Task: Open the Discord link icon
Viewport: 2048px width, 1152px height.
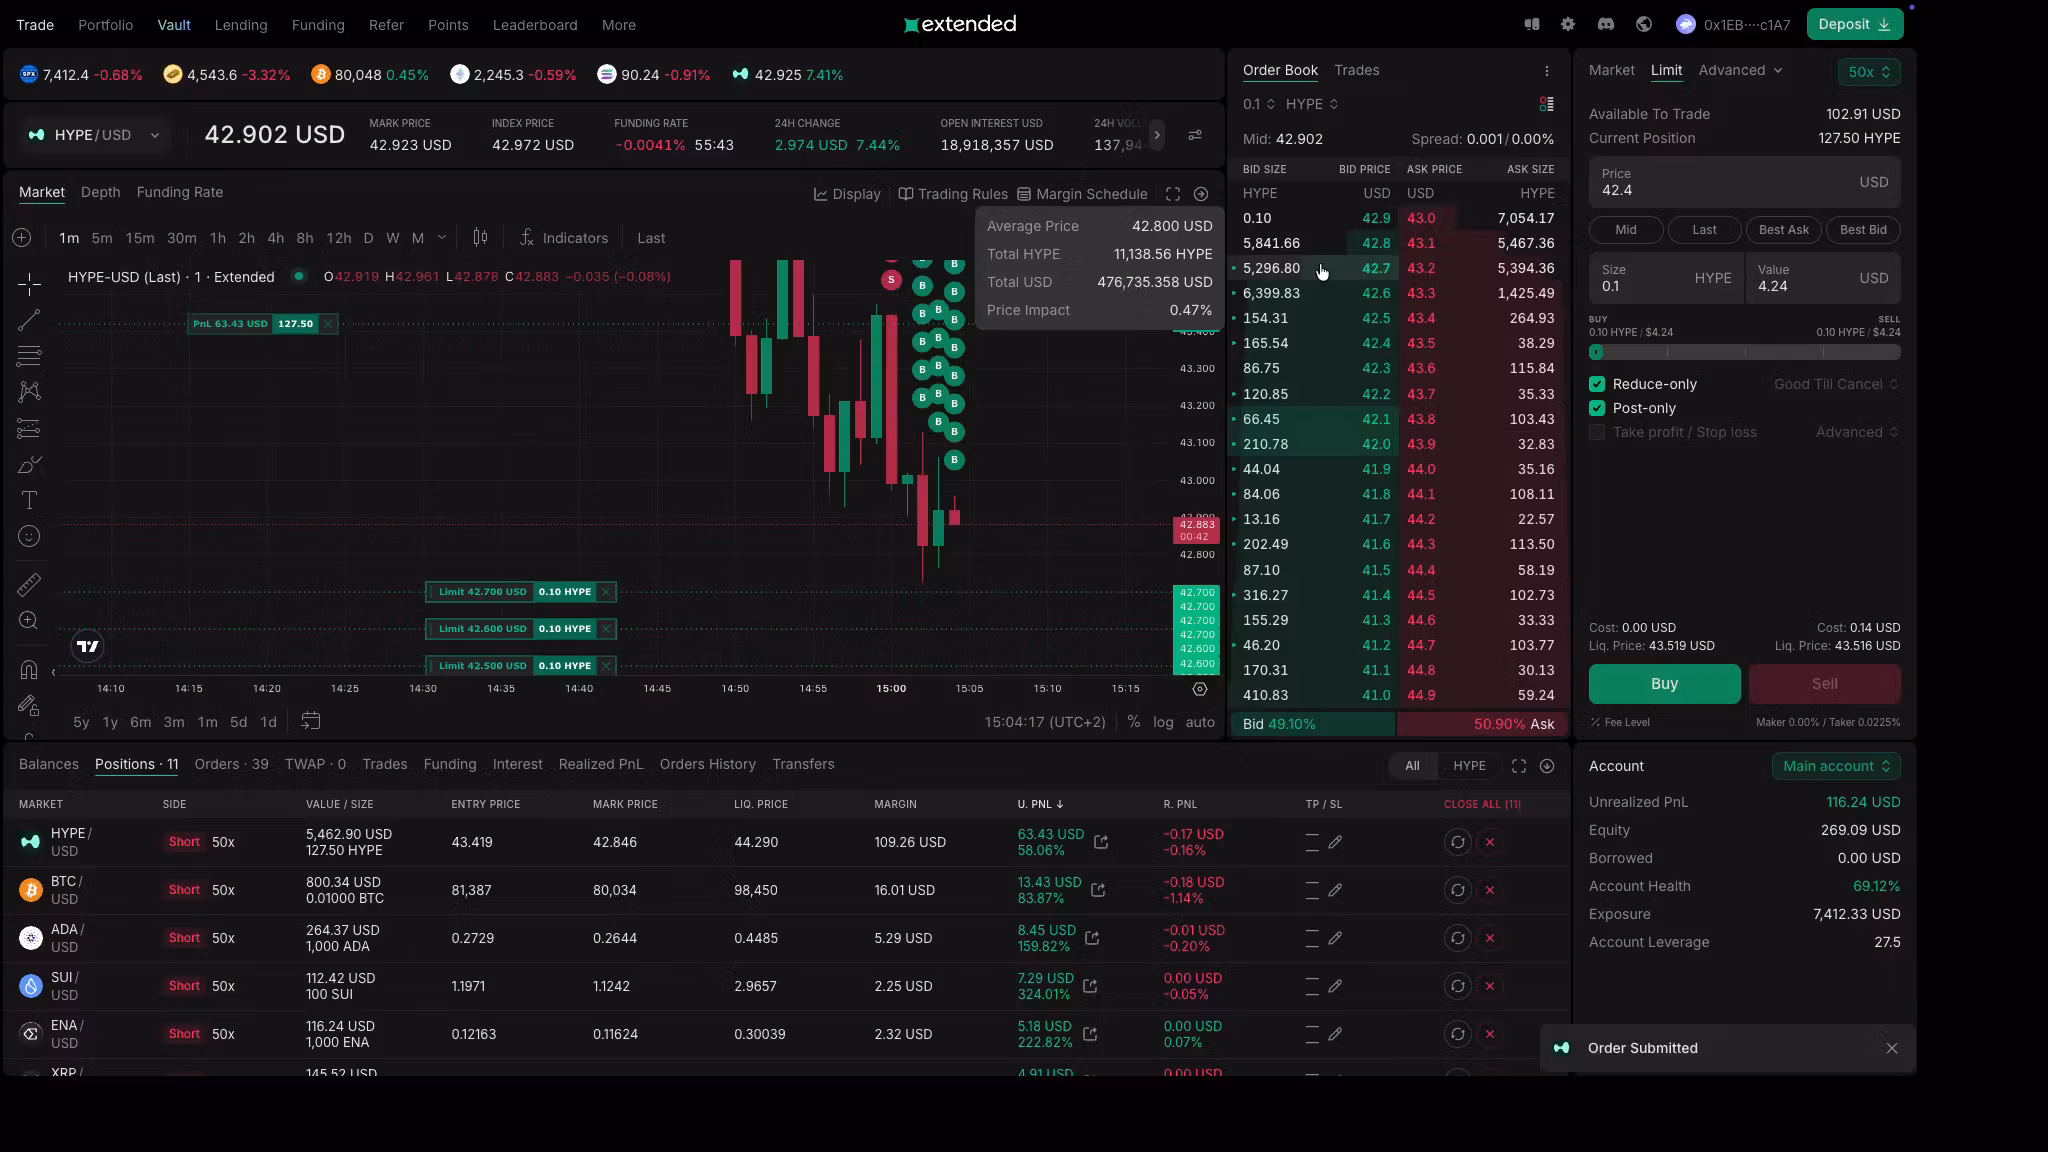Action: pos(1606,25)
